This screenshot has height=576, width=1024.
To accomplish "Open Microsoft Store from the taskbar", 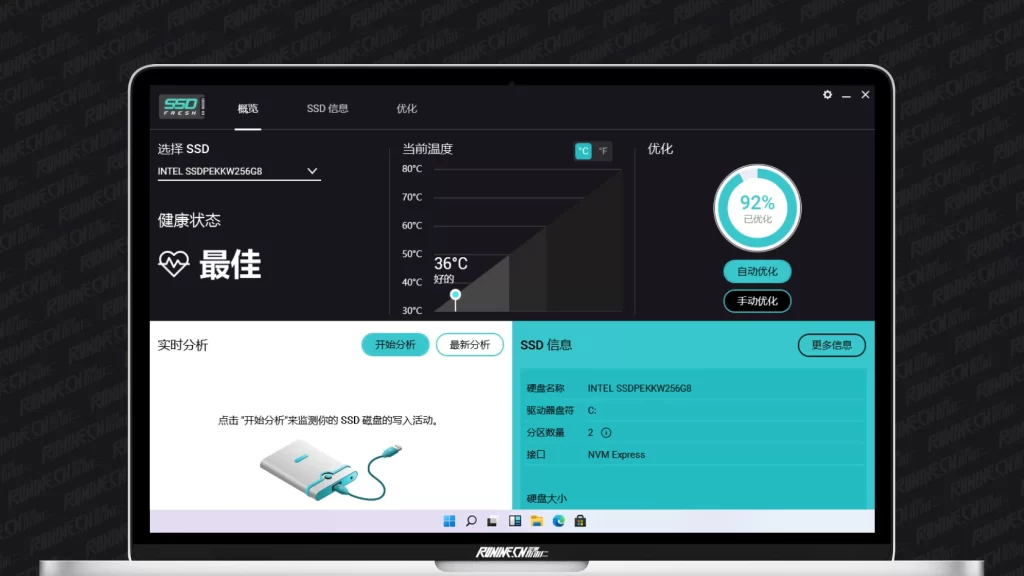I will coord(580,521).
